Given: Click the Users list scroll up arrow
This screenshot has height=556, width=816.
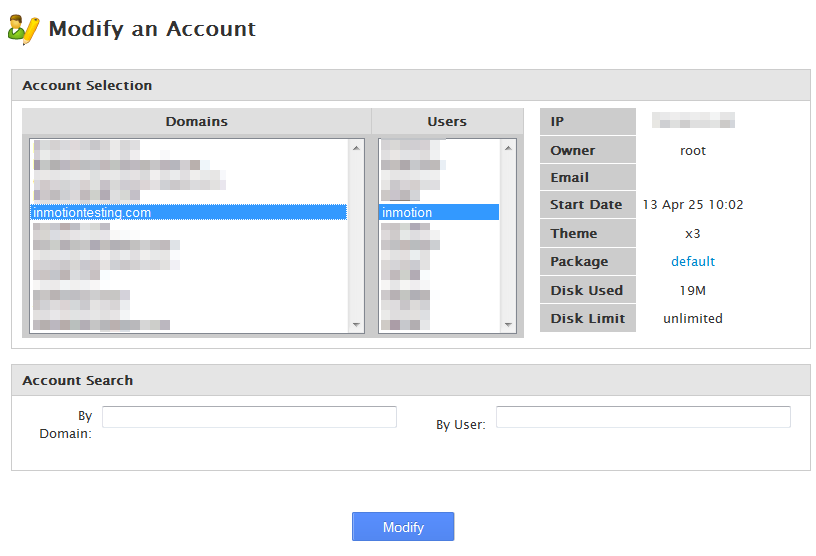Looking at the screenshot, I should 508,149.
